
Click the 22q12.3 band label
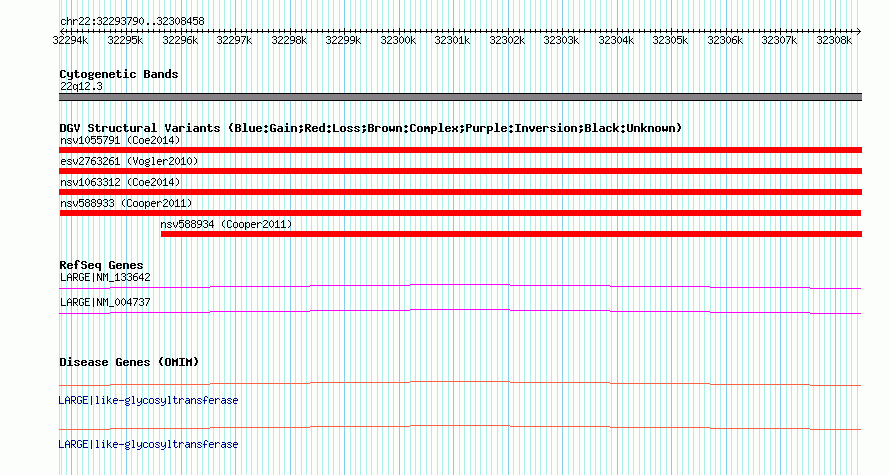click(x=81, y=86)
